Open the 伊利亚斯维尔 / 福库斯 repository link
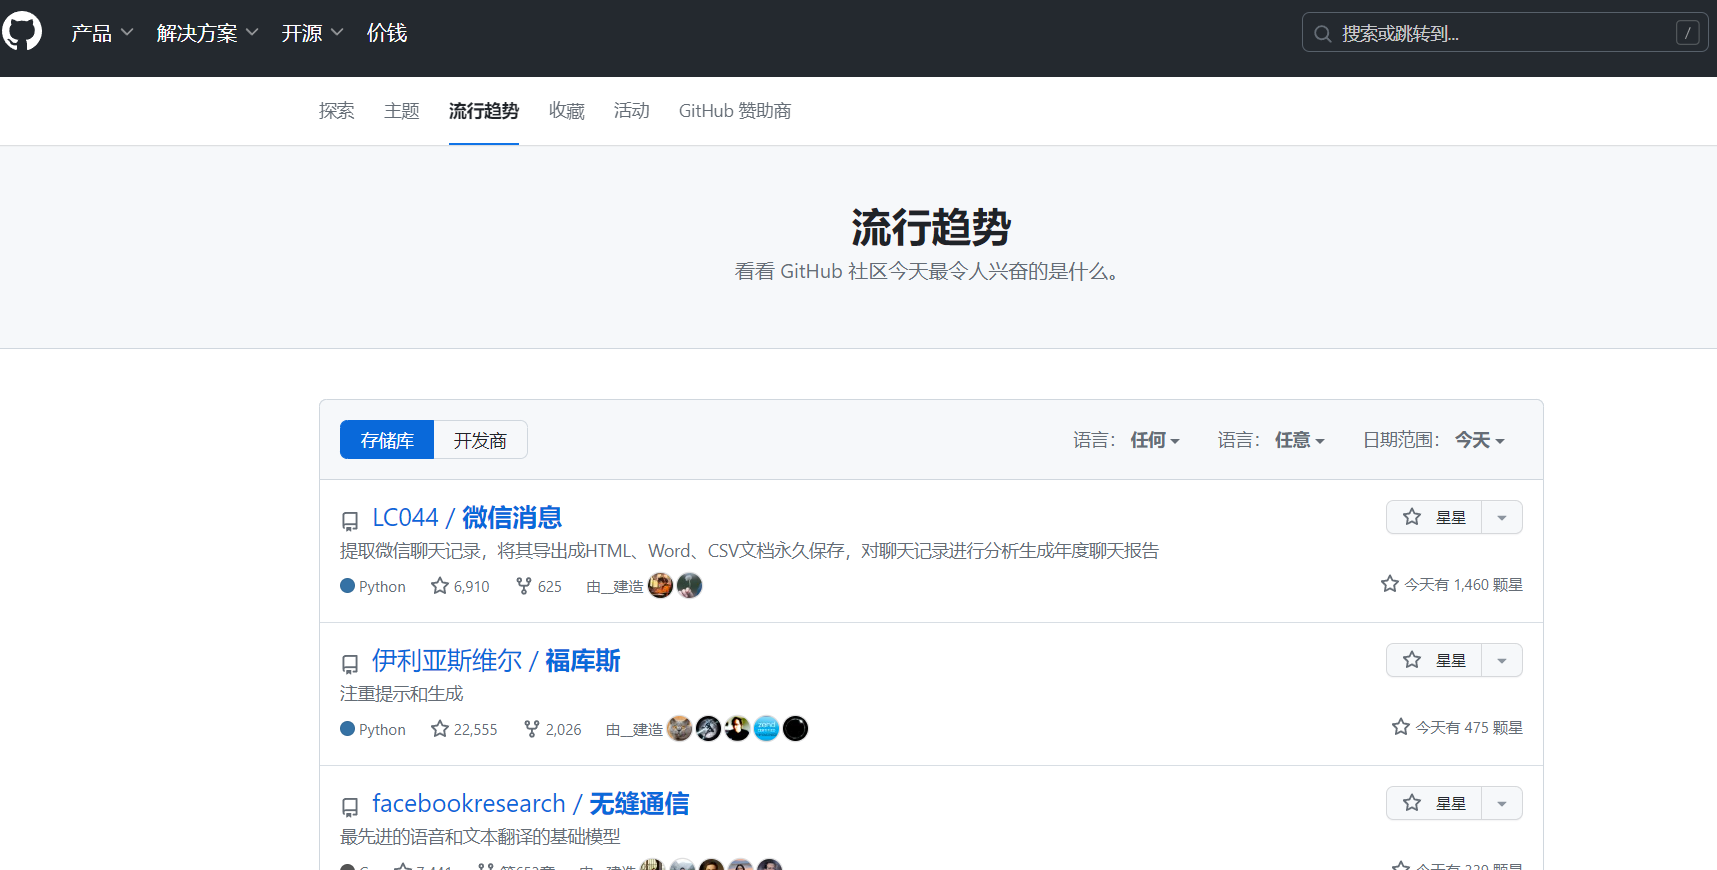Screen dimensions: 1717x870 point(496,660)
